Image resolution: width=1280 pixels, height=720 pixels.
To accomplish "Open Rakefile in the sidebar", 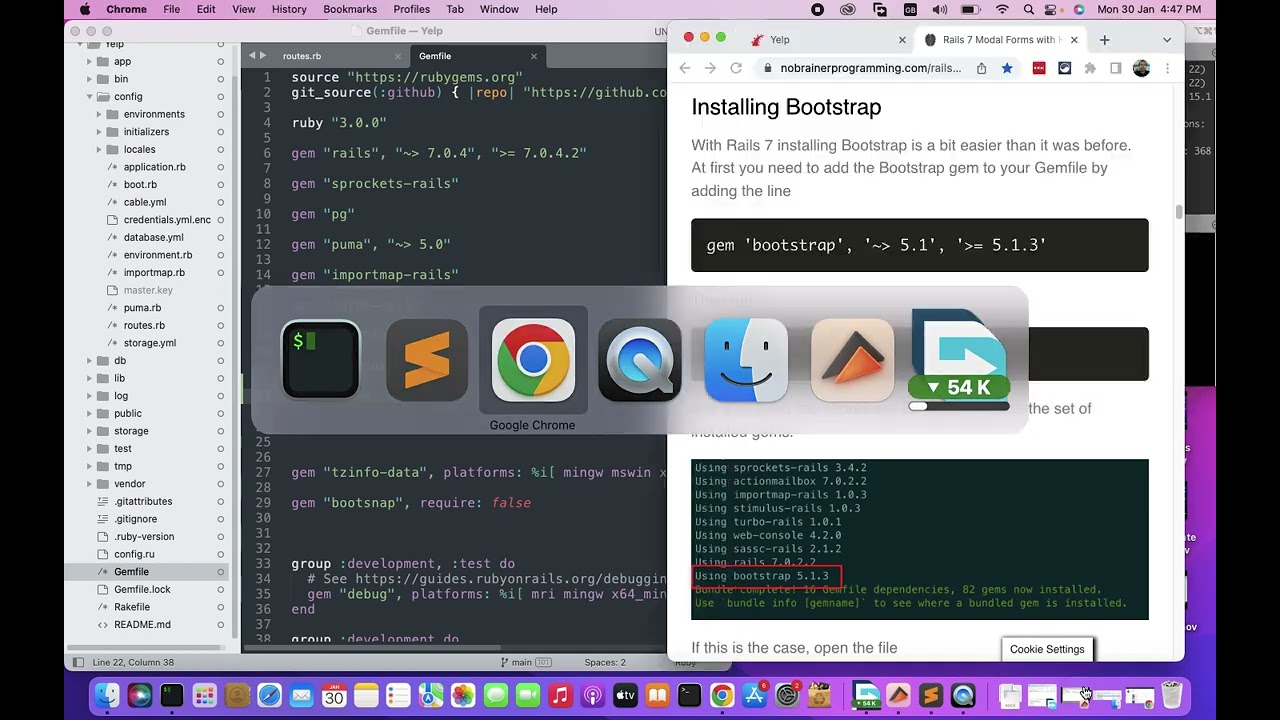I will click(131, 607).
